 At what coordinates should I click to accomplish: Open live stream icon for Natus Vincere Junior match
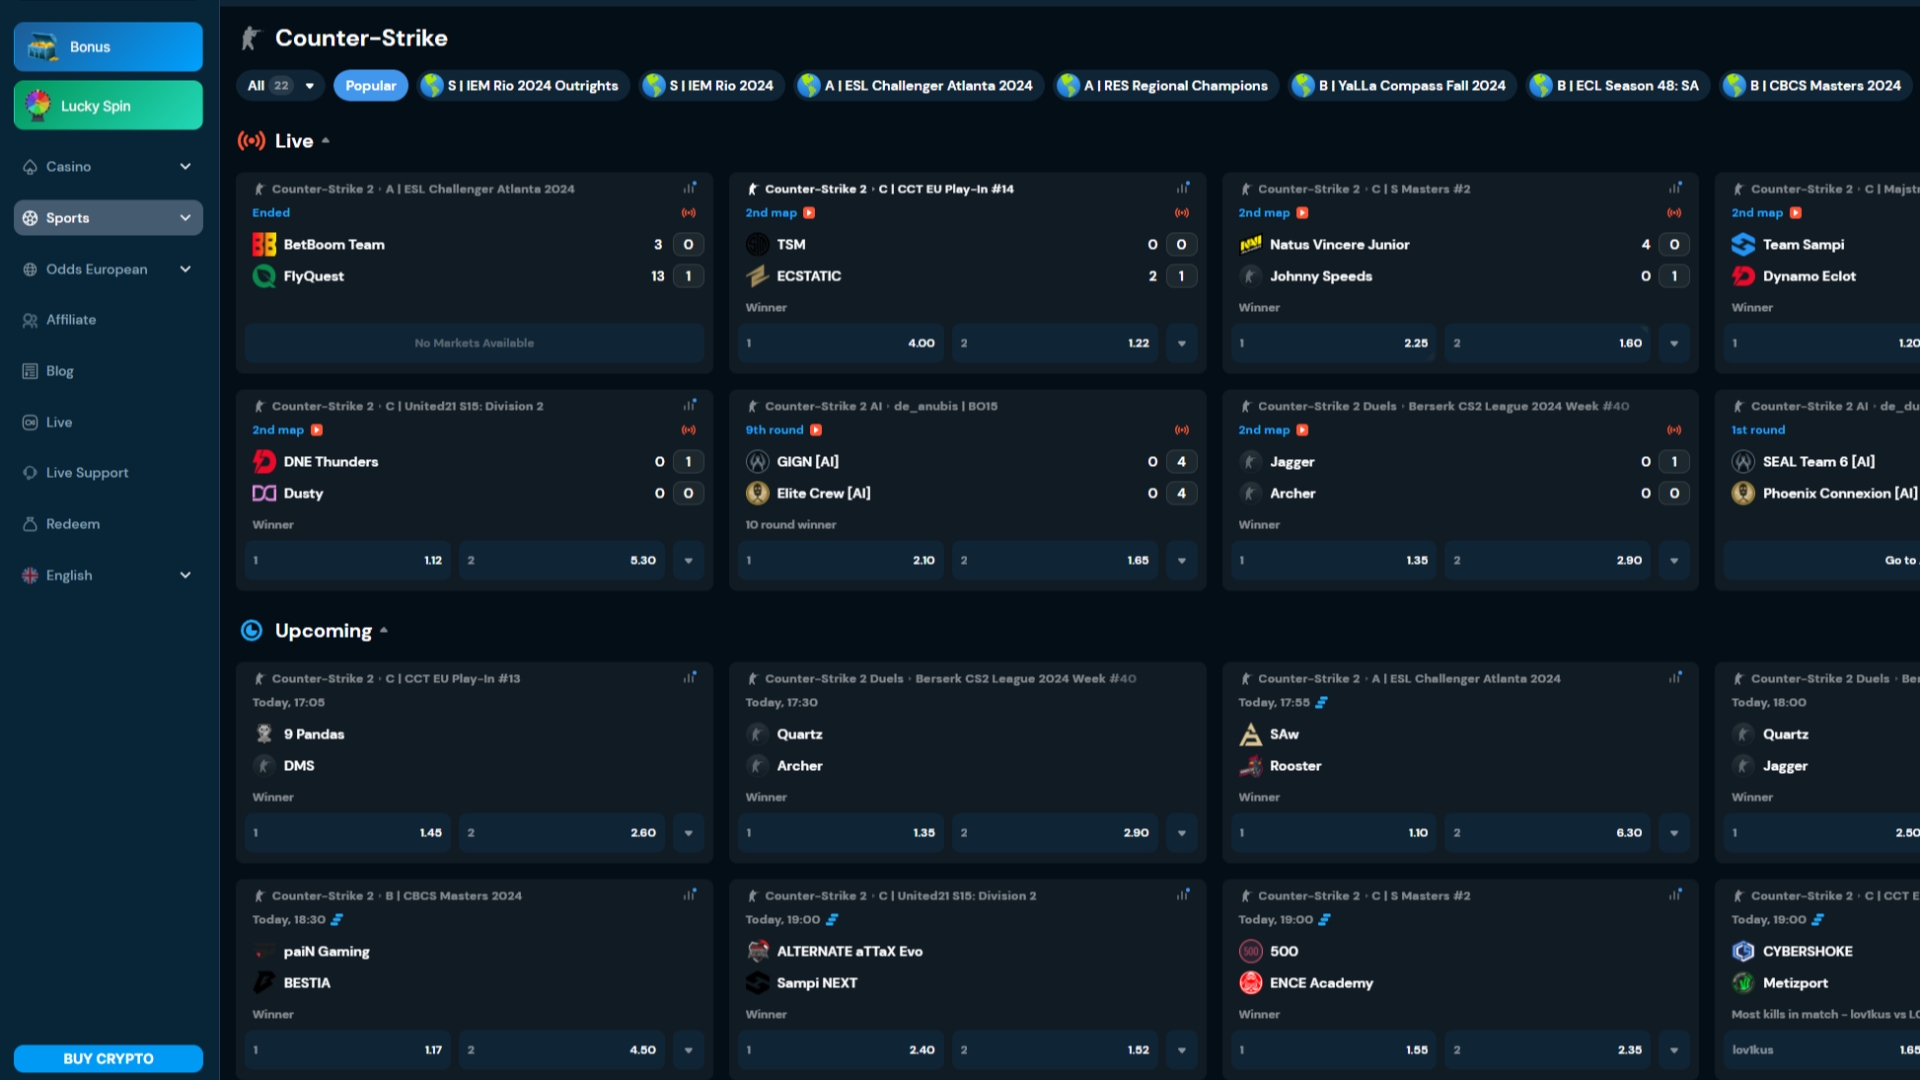click(1302, 213)
